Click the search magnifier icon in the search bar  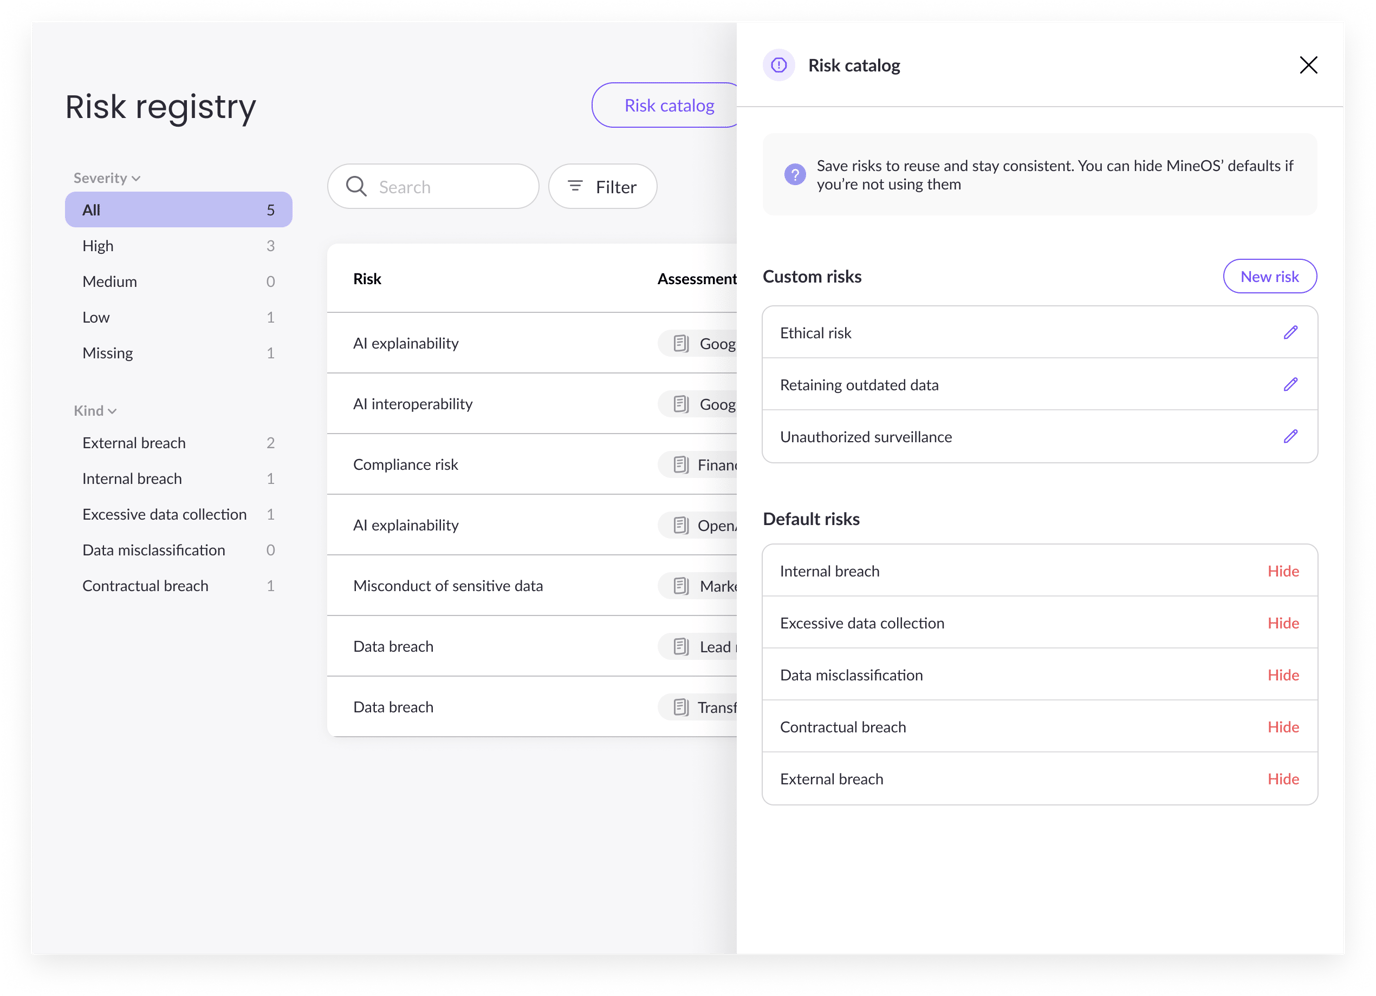point(356,186)
